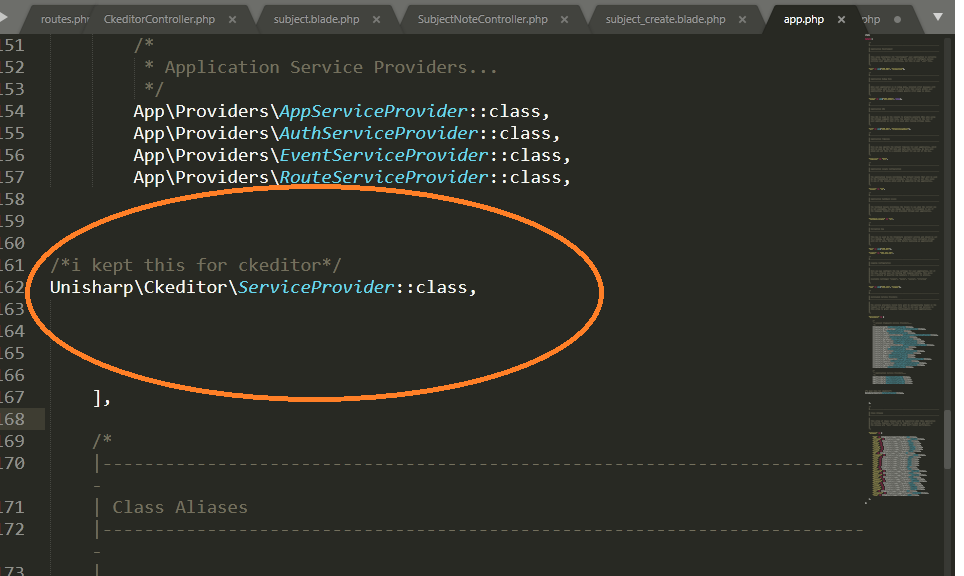This screenshot has height=576, width=964.
Task: Click the unsaved dot on the rightmost tab
Action: pyautogui.click(x=897, y=19)
